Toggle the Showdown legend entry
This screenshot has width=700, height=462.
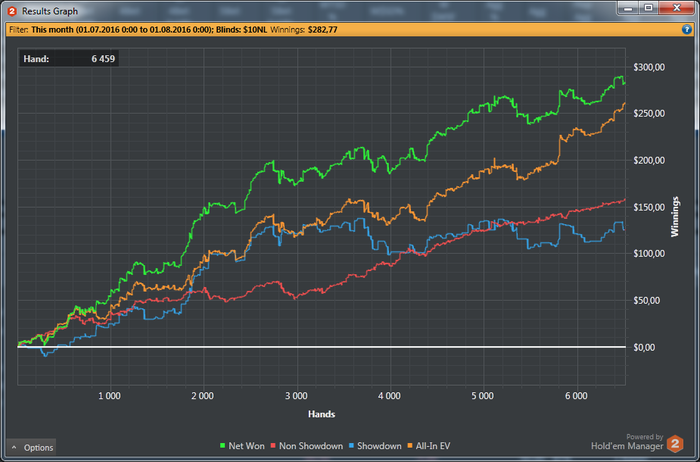375,446
